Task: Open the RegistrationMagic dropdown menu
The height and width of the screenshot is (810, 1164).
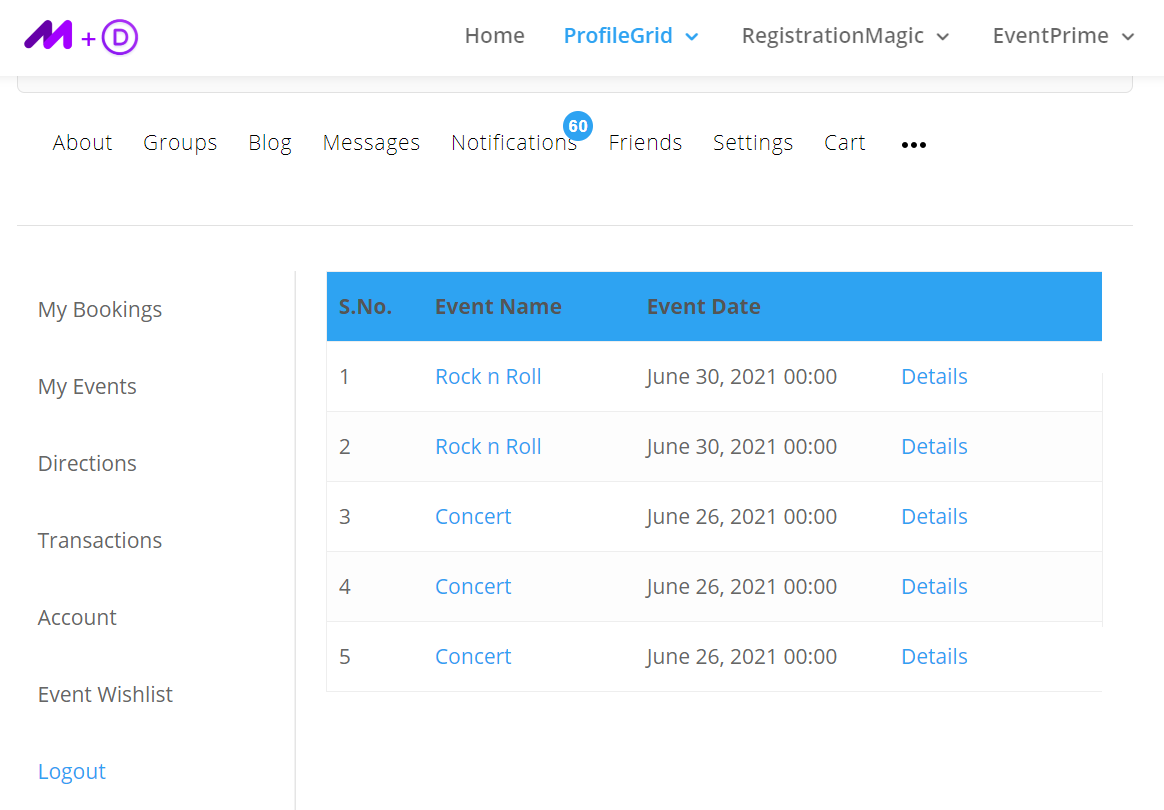Action: (x=845, y=36)
